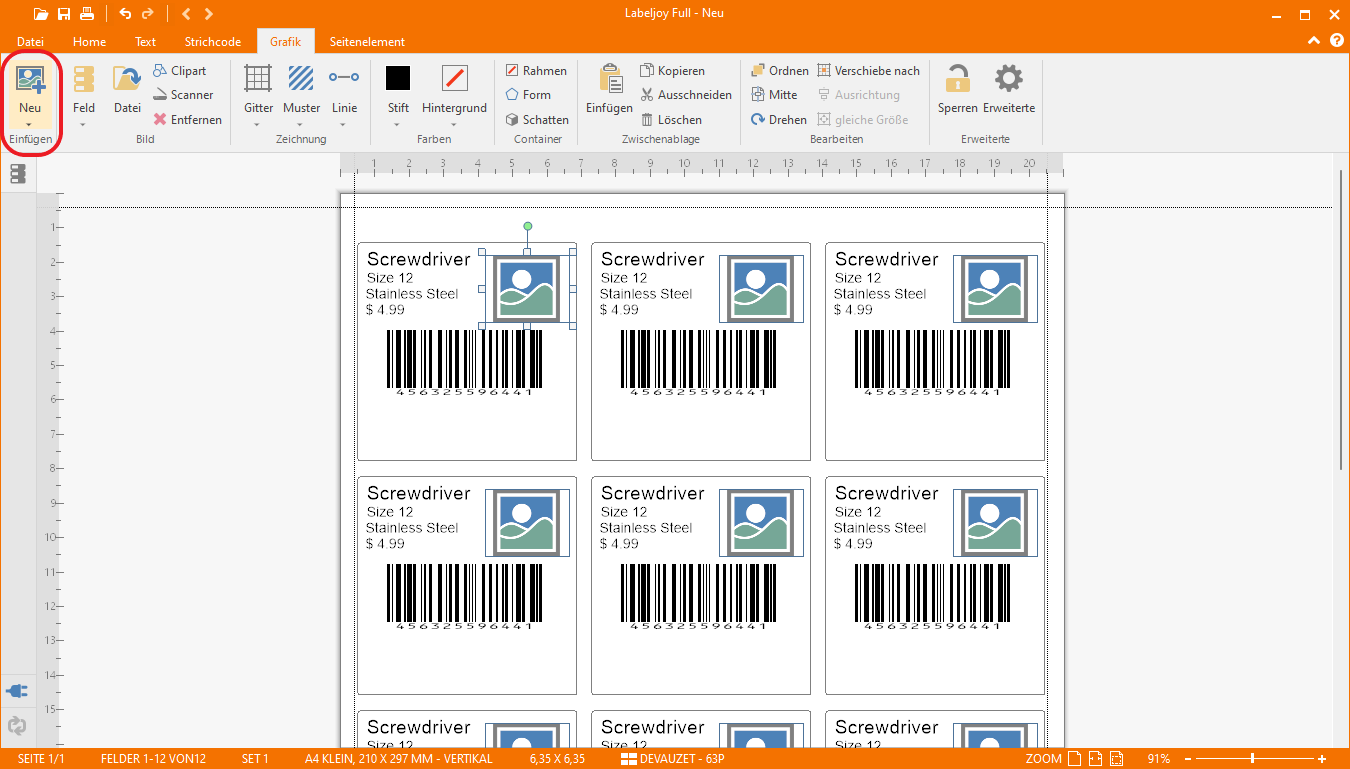The width and height of the screenshot is (1350, 769).
Task: Click Ausschneiden scissors icon
Action: click(648, 95)
